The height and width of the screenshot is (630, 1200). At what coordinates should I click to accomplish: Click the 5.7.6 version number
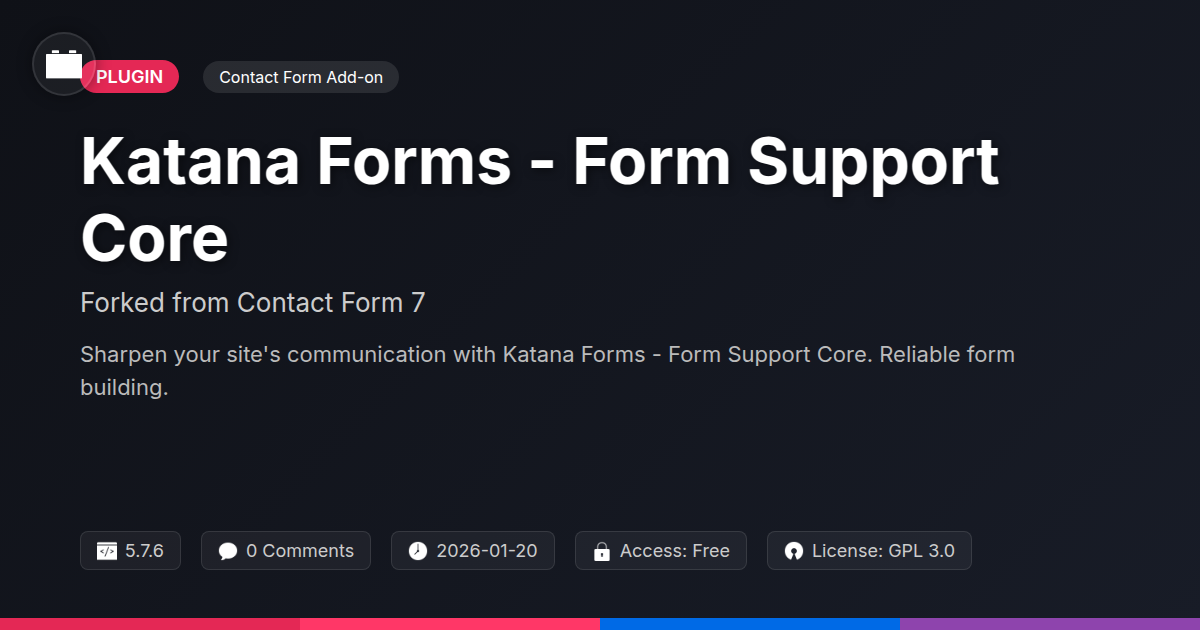pyautogui.click(x=144, y=551)
